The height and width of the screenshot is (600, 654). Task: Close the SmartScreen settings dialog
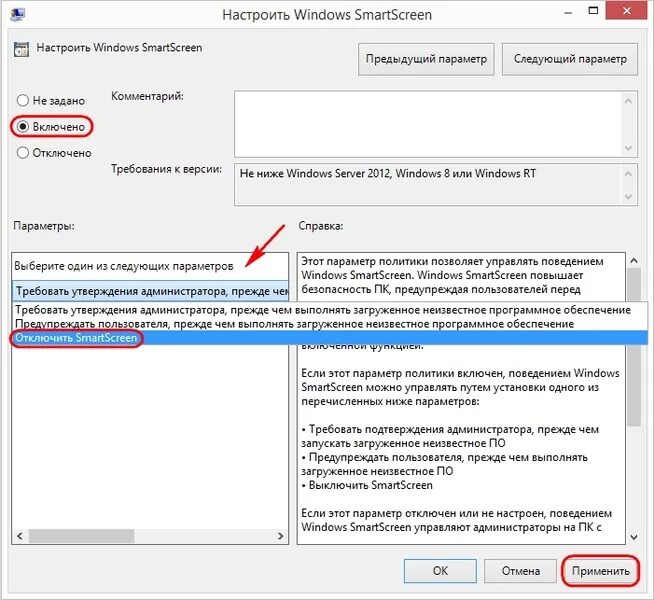[x=627, y=12]
